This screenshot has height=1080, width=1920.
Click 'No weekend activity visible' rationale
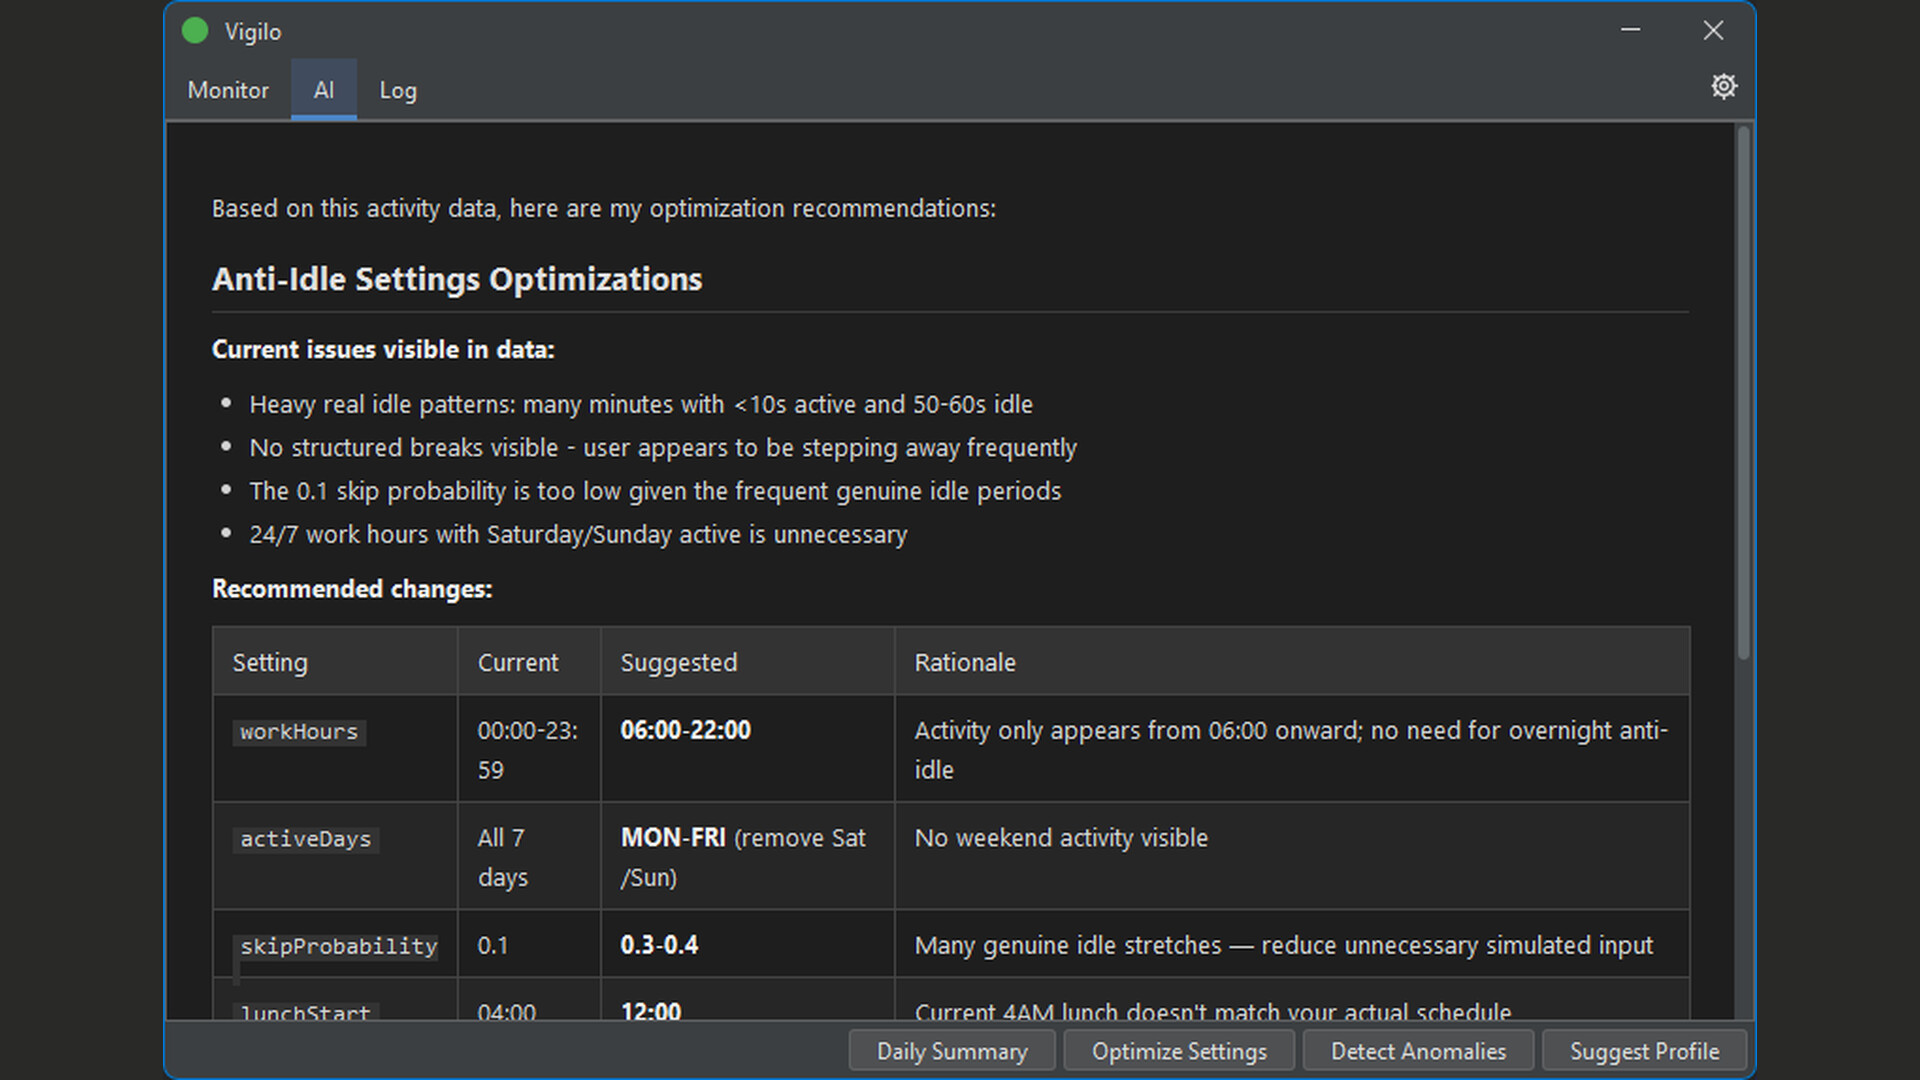[1061, 838]
